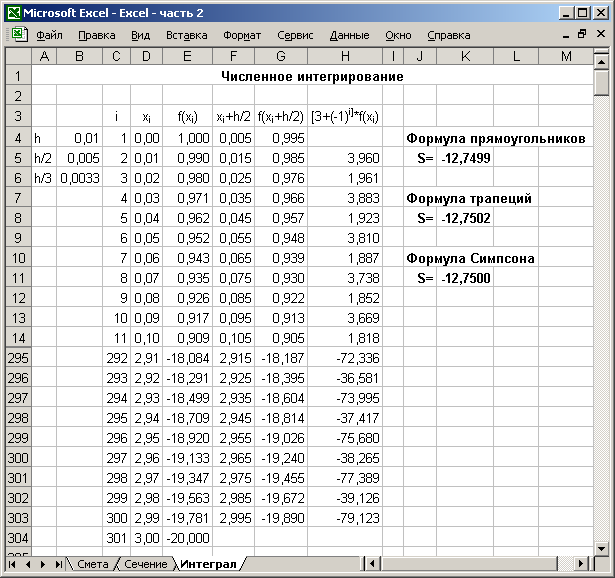
Task: Jump to first sheet with tab navigation arrow
Action: (x=12, y=564)
